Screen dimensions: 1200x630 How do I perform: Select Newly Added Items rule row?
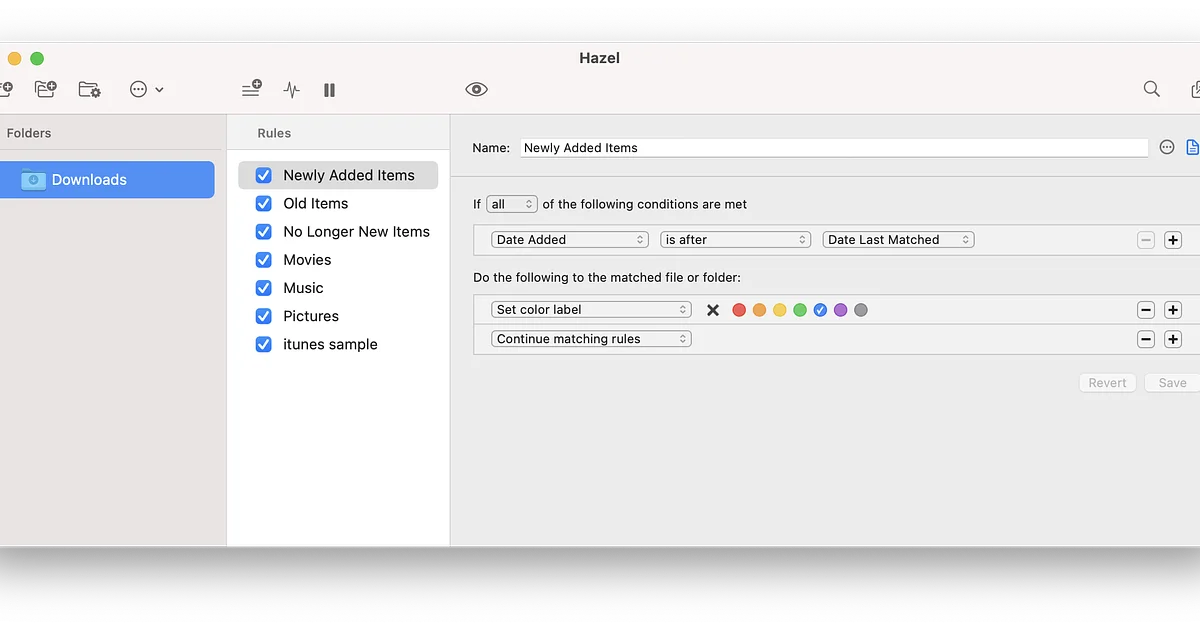[338, 175]
